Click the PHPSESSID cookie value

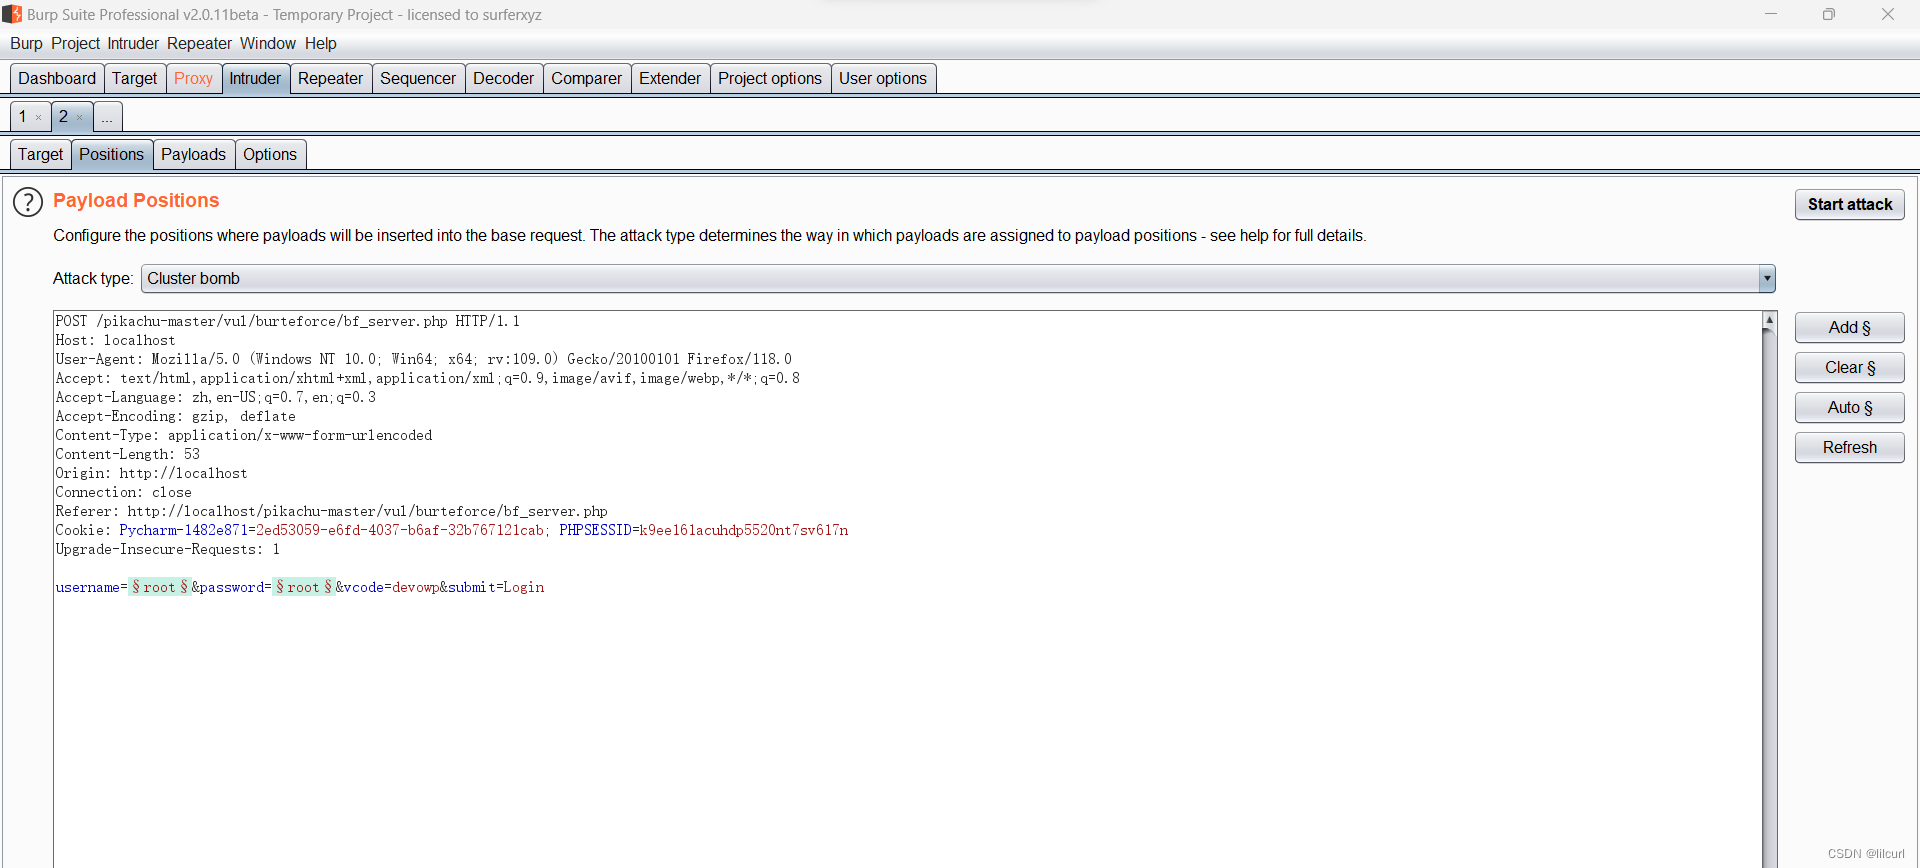[x=743, y=530]
